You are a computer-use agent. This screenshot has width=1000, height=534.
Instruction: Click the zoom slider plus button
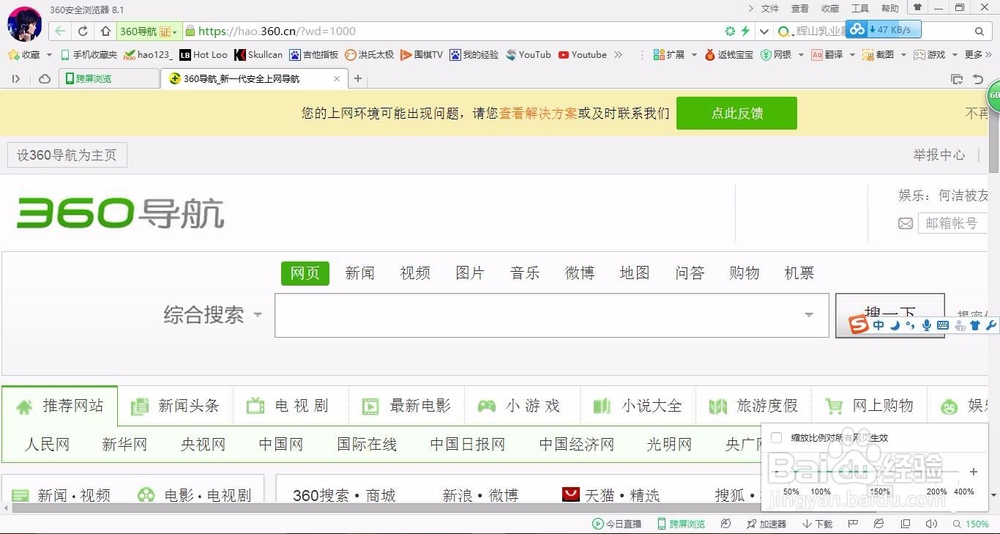point(973,472)
